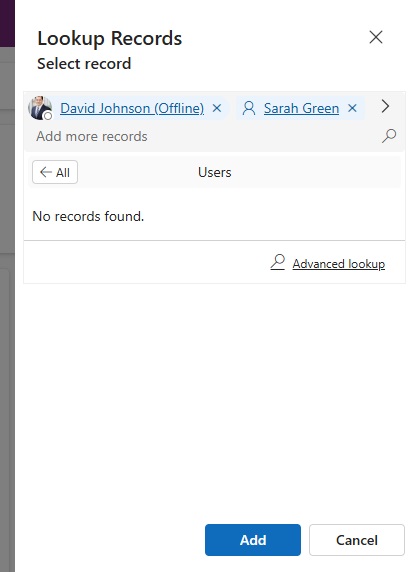Expand more selected records with chevron arrow
Viewport: 410px width, 572px height.
coord(385,106)
